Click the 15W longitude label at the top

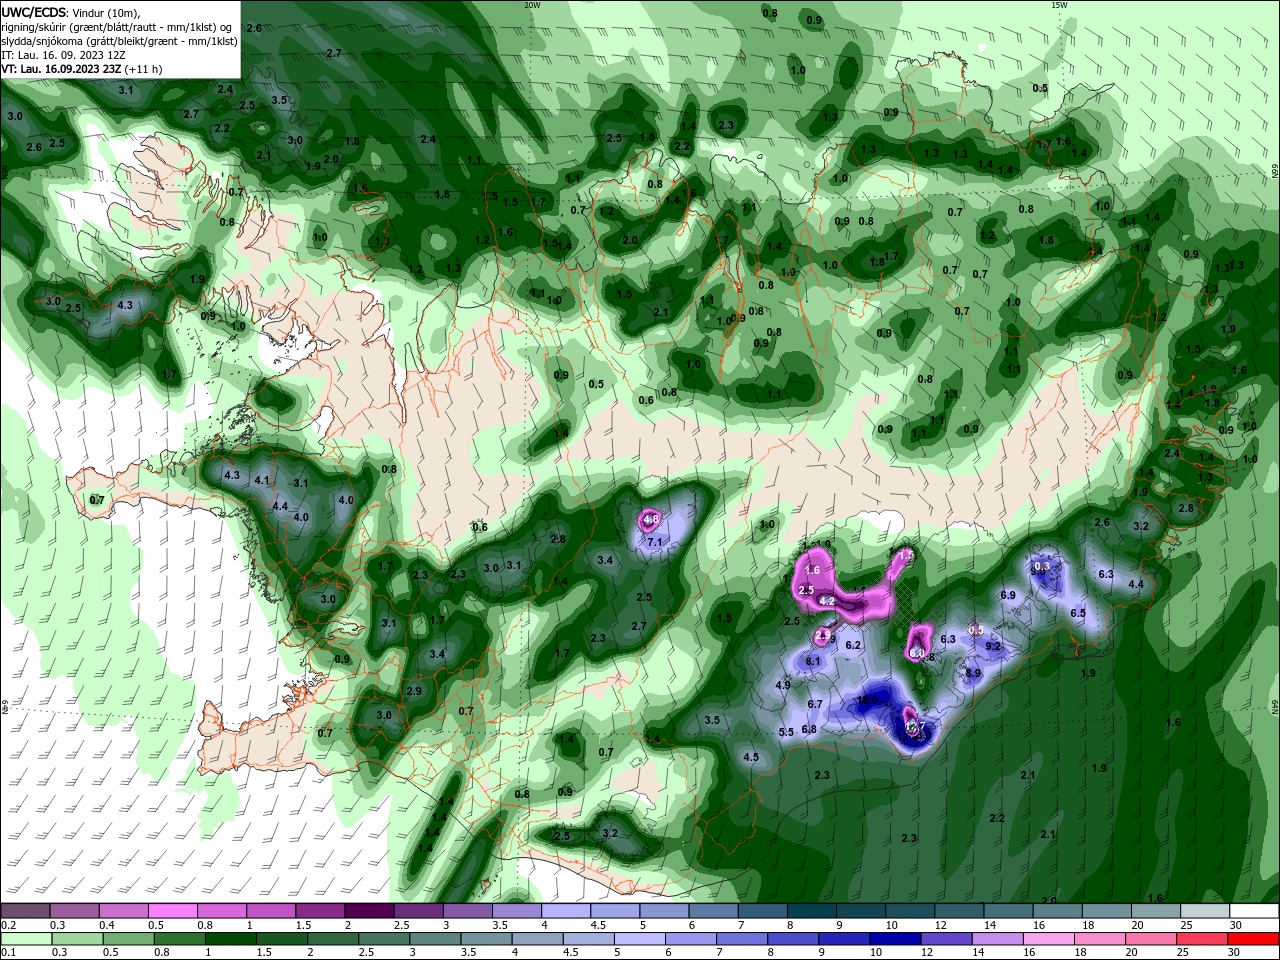click(1059, 5)
